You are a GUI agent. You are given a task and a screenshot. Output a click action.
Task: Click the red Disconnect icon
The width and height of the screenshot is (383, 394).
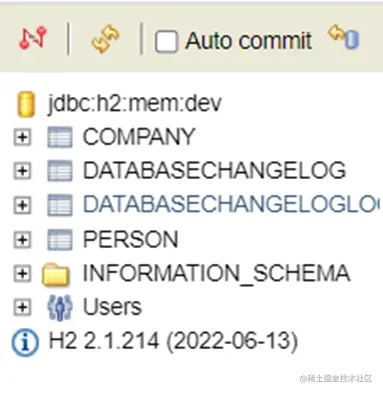tap(32, 38)
